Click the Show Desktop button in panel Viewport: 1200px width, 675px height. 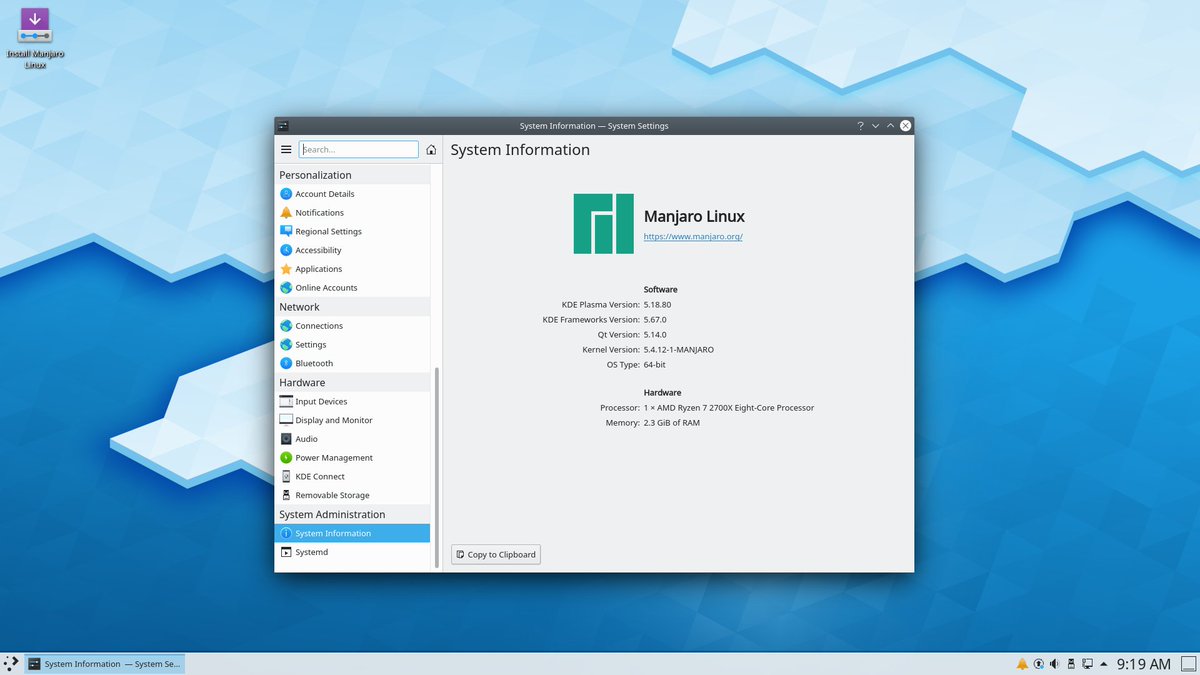click(x=1187, y=664)
